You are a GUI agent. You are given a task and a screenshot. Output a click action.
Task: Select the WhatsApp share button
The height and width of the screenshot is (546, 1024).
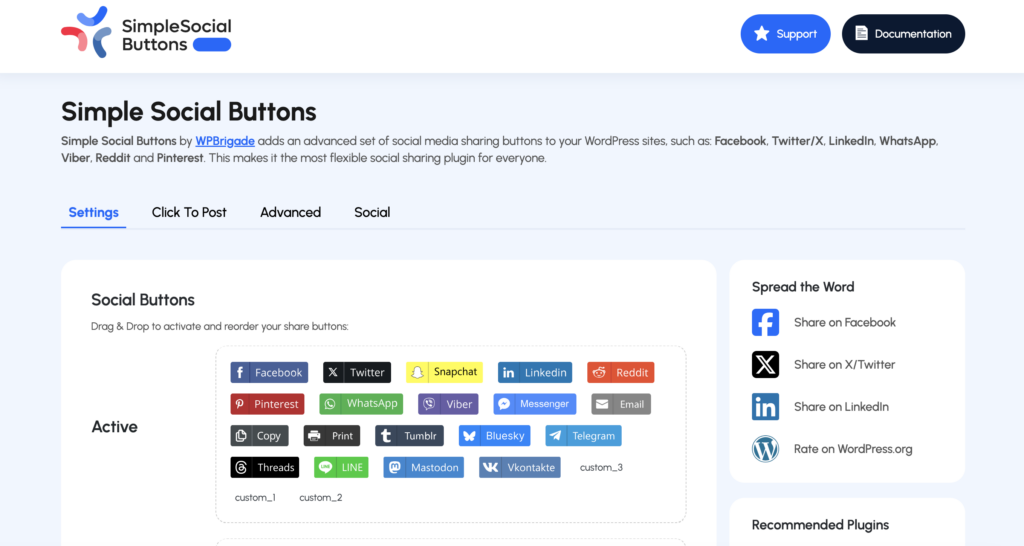coord(361,404)
